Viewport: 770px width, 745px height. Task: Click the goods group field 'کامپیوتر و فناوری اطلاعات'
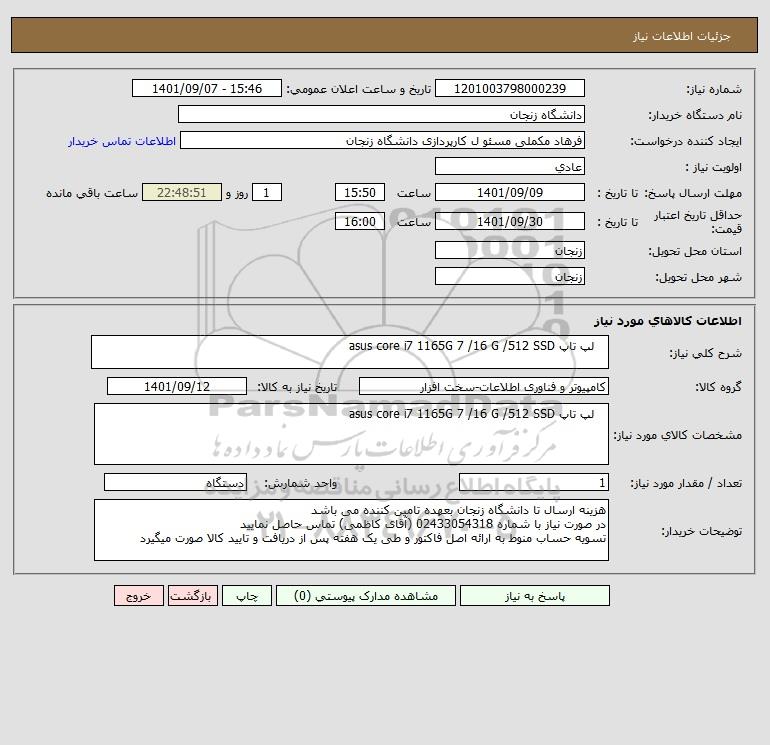[x=484, y=386]
